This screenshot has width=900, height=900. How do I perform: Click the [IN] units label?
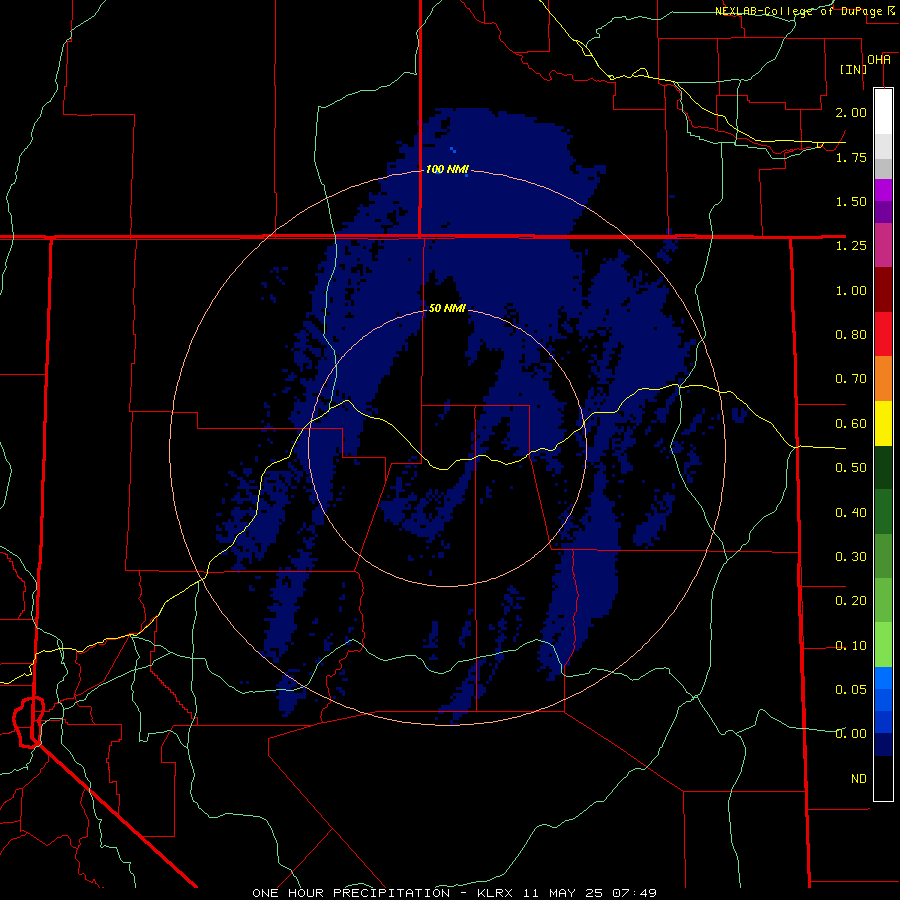[853, 69]
